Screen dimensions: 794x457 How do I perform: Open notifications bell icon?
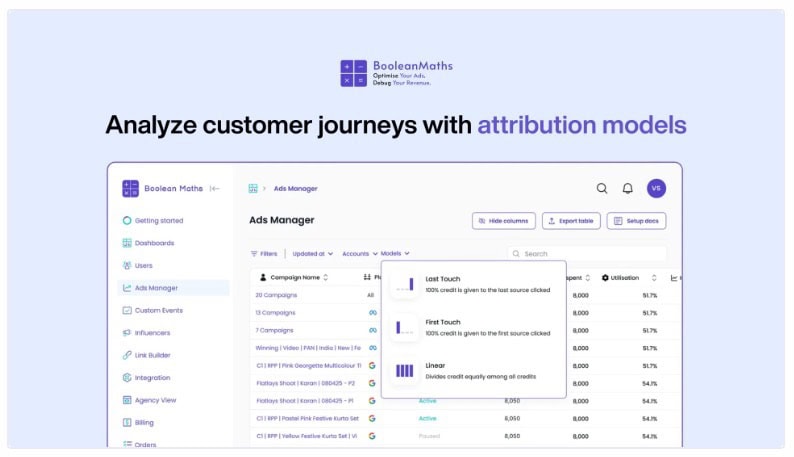click(628, 188)
